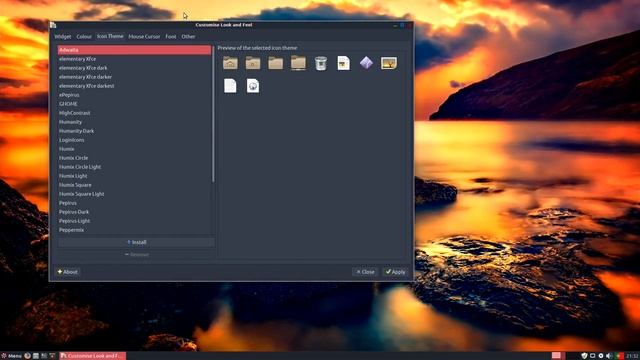Screen dimensions: 640x360
Task: Launch the web browser icon in taskbar
Action: point(27,356)
